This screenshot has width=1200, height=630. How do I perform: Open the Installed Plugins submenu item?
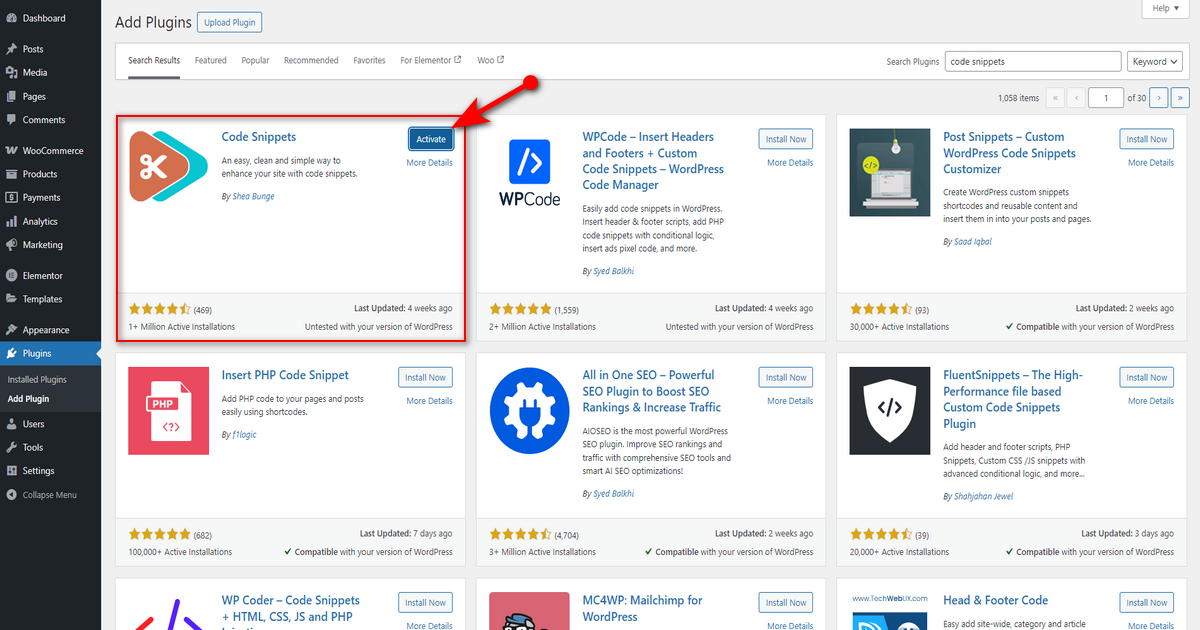click(37, 380)
